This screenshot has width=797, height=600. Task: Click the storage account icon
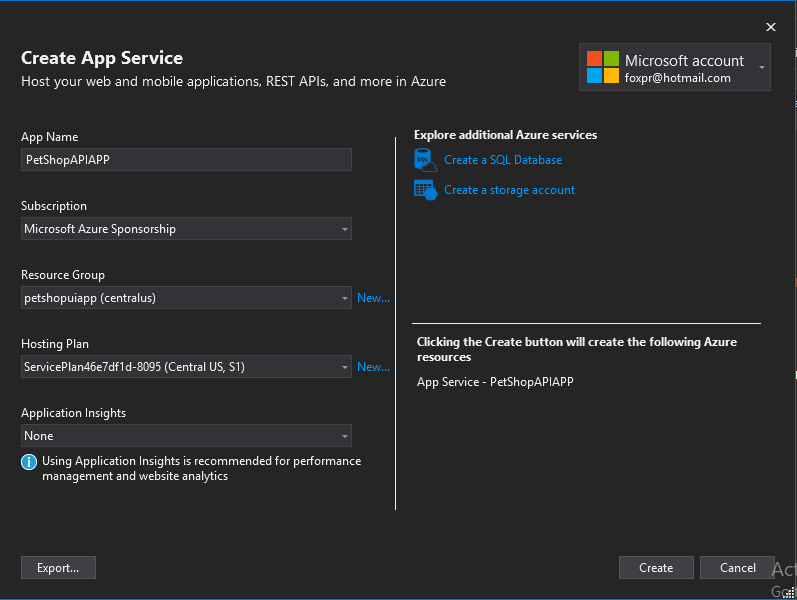(425, 190)
